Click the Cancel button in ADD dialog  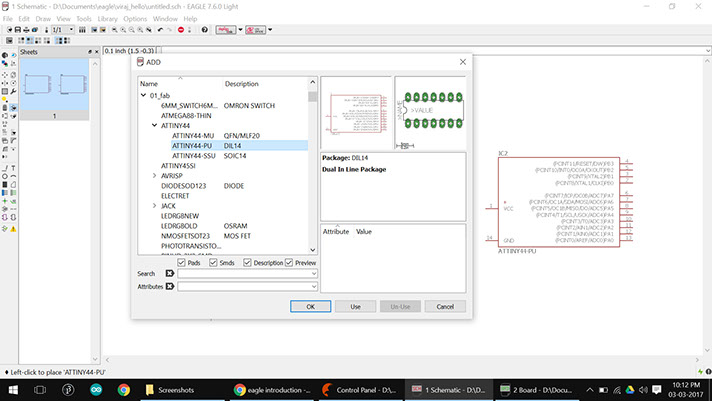point(445,307)
